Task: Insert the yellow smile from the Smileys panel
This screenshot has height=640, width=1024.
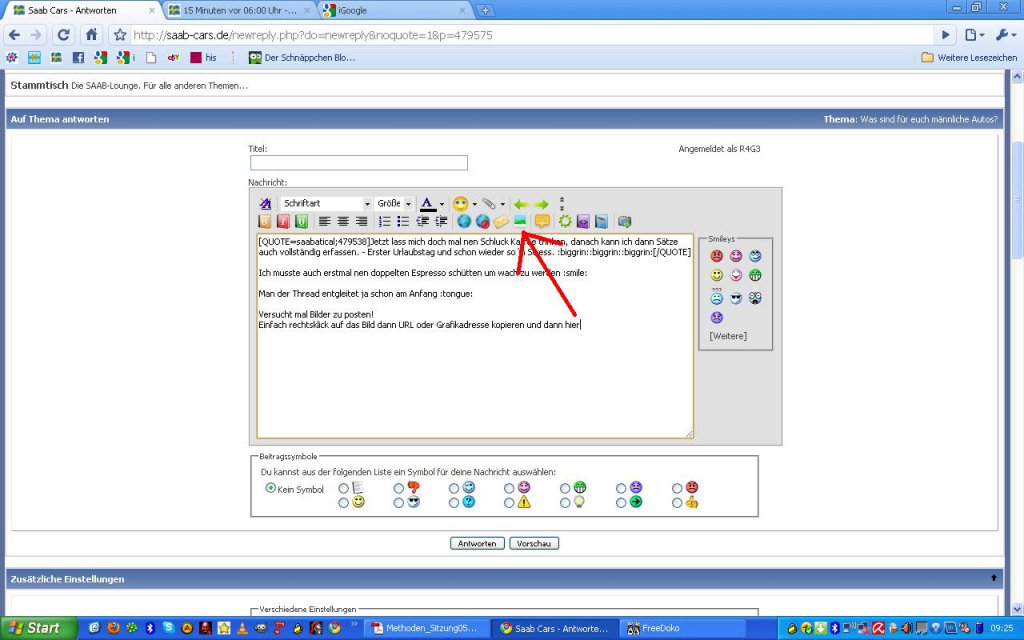Action: pos(717,275)
